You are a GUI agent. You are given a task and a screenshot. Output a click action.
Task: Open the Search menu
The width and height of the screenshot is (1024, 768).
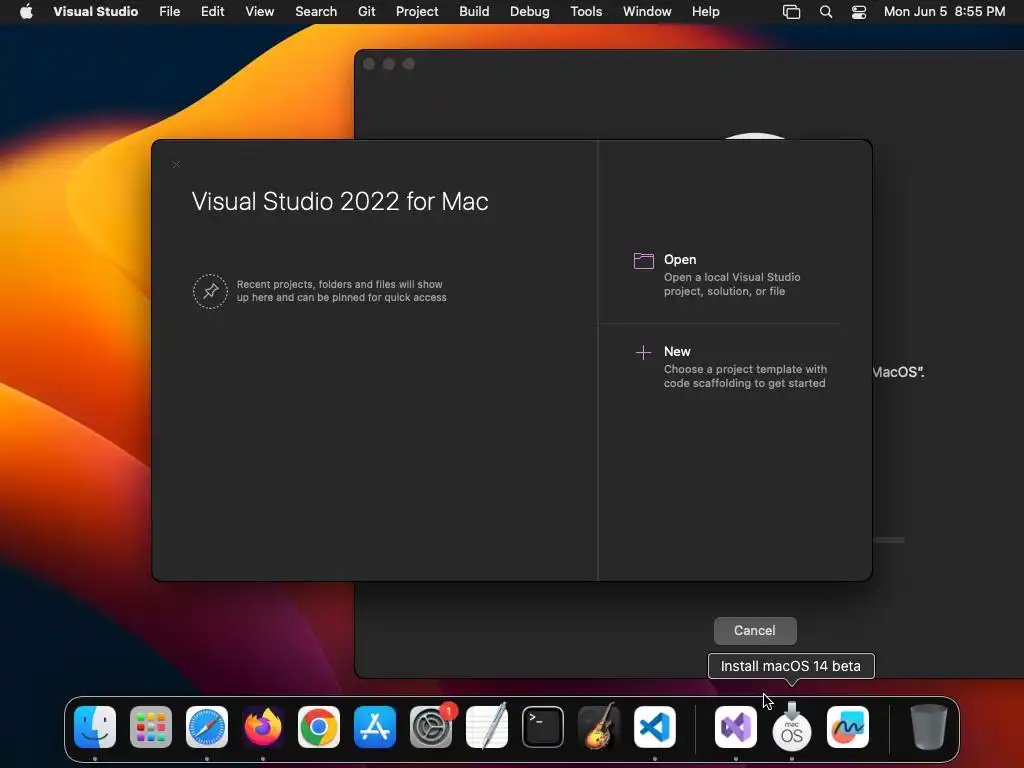coord(316,12)
